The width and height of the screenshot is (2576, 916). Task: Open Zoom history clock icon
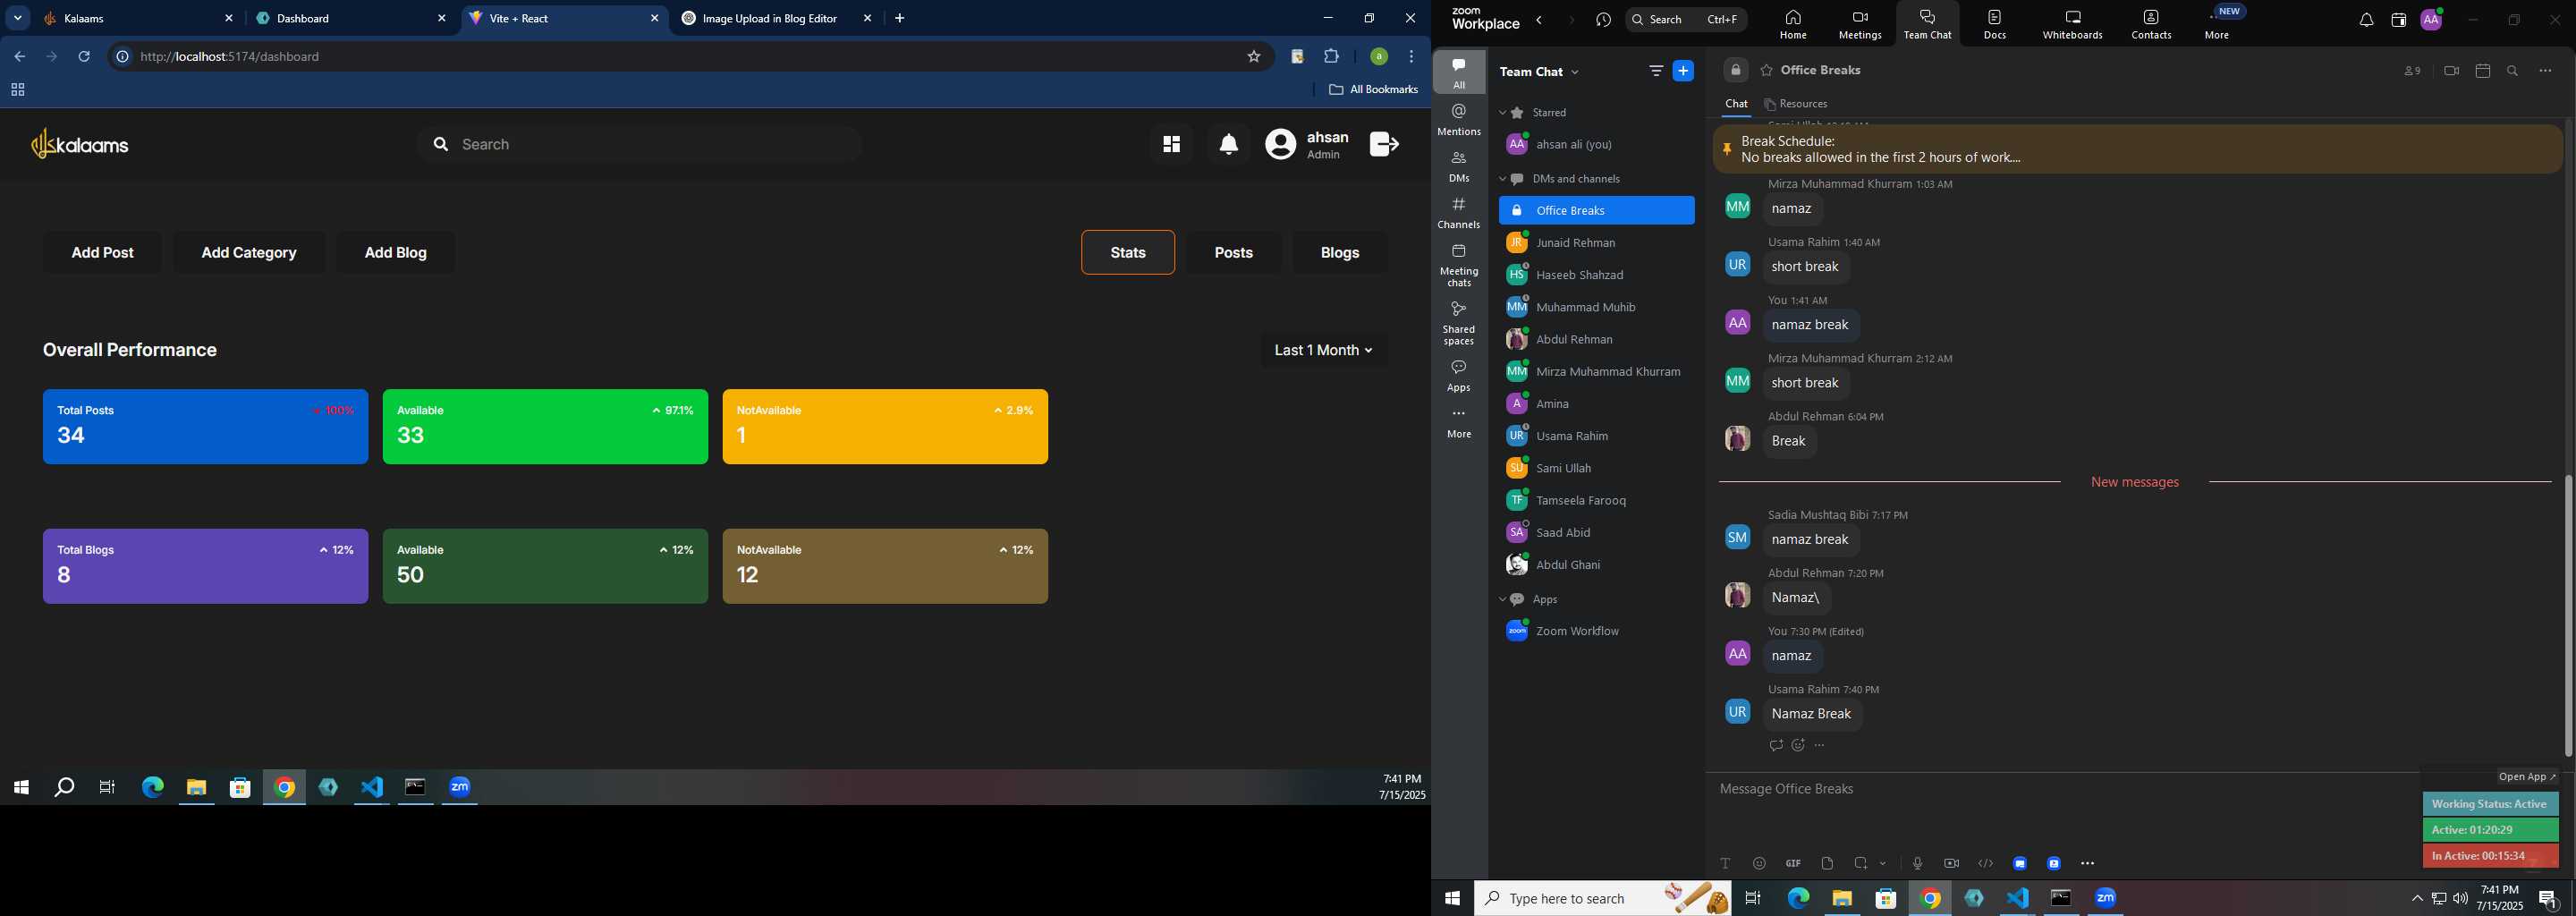pos(1603,20)
